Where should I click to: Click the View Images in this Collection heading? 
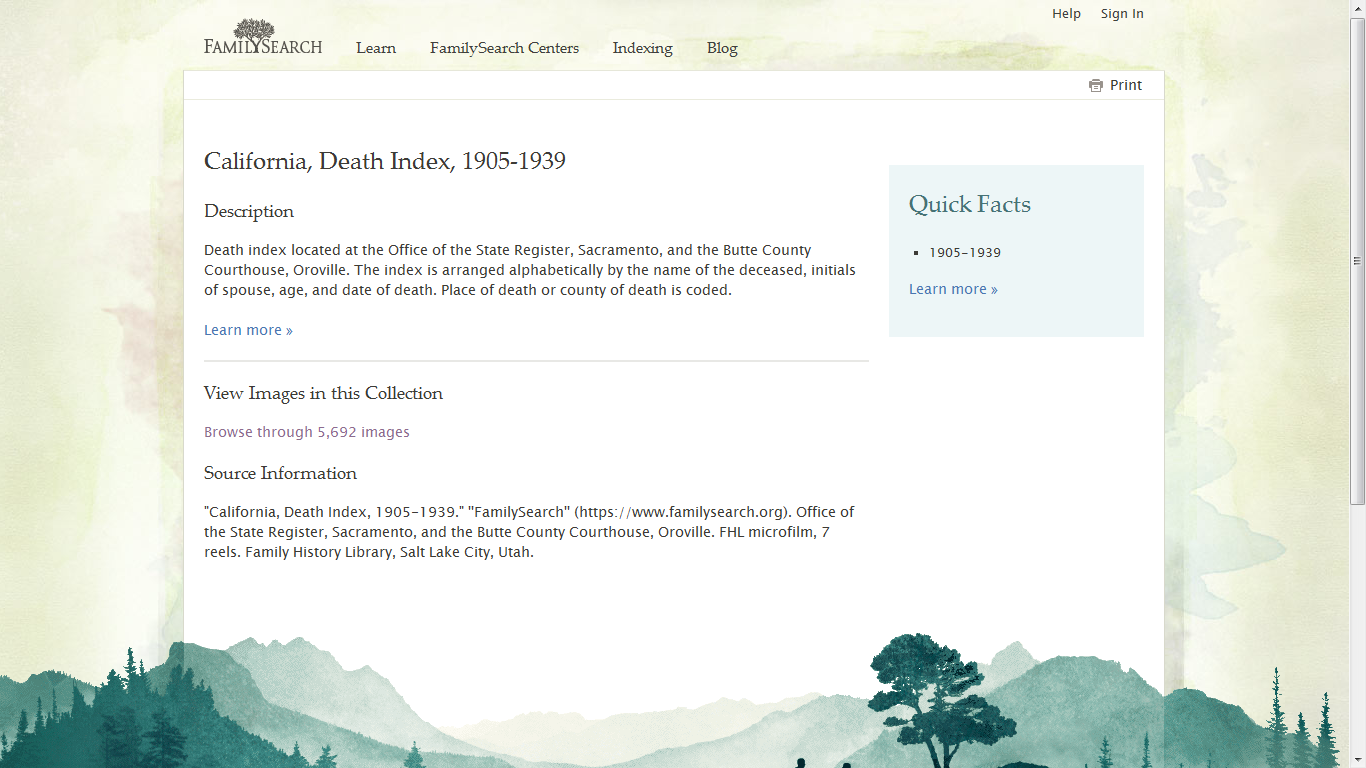[323, 393]
